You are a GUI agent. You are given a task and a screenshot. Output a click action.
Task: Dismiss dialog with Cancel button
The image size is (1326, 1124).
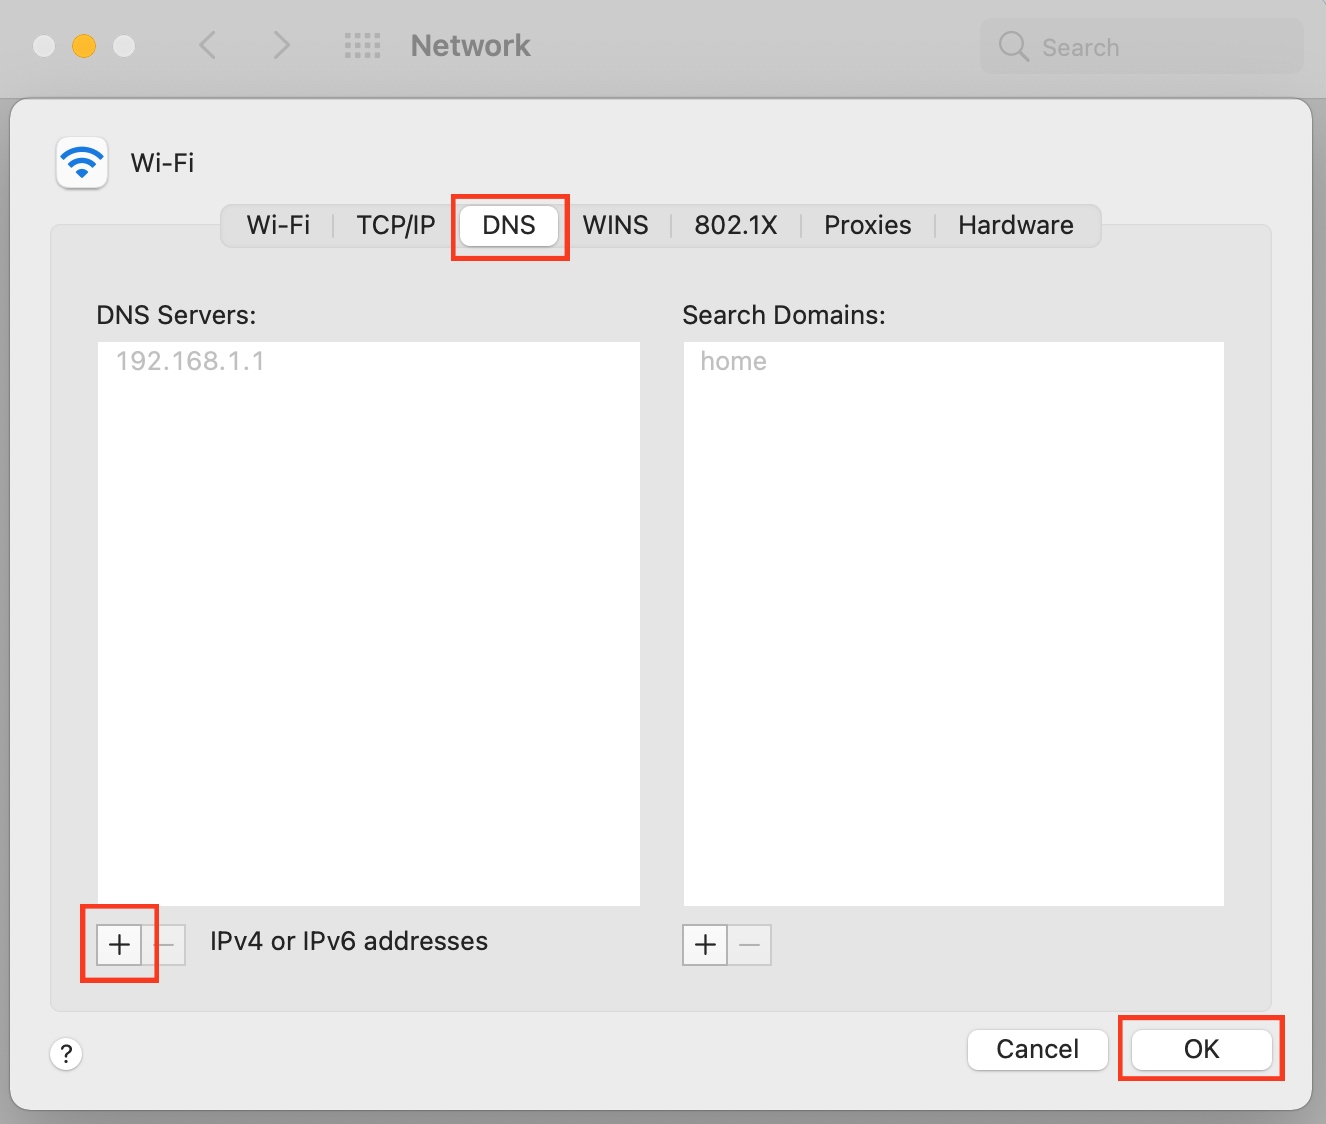[1038, 1049]
